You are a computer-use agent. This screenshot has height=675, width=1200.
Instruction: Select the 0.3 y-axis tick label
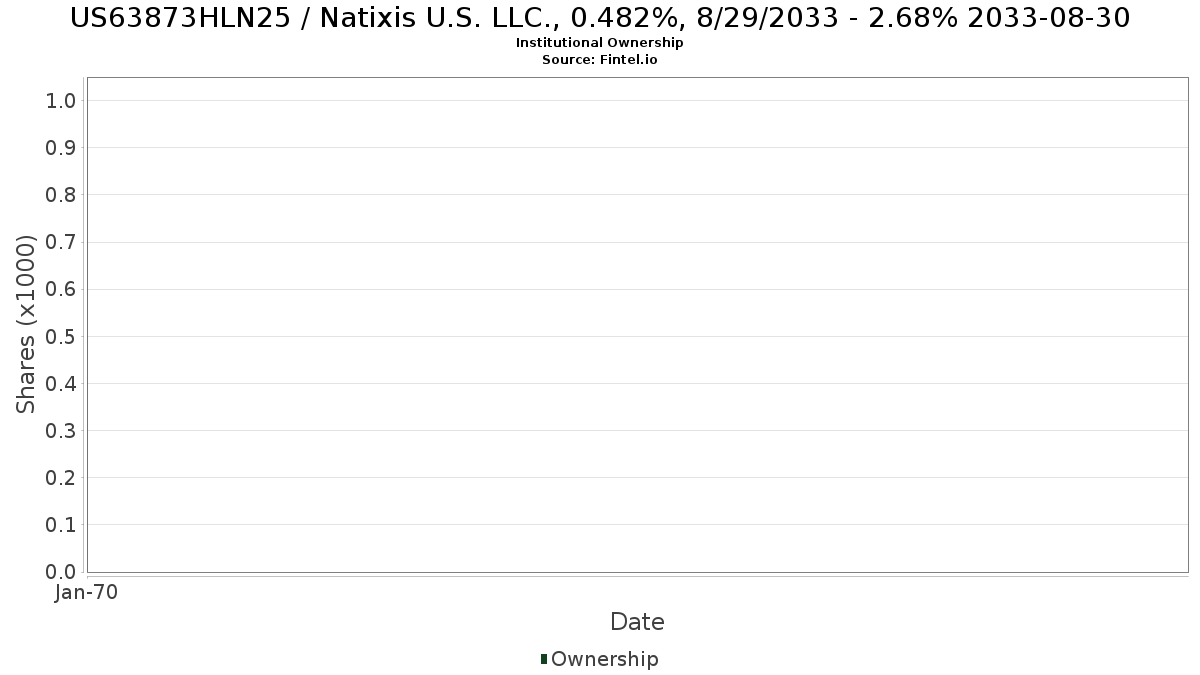pos(61,430)
